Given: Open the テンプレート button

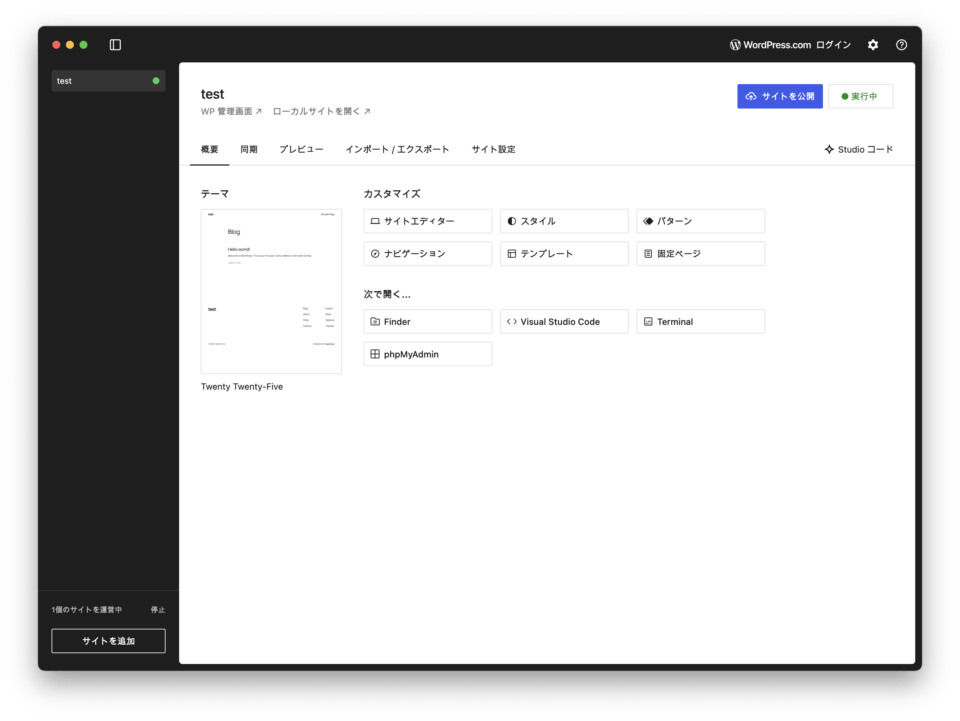Looking at the screenshot, I should [x=564, y=253].
